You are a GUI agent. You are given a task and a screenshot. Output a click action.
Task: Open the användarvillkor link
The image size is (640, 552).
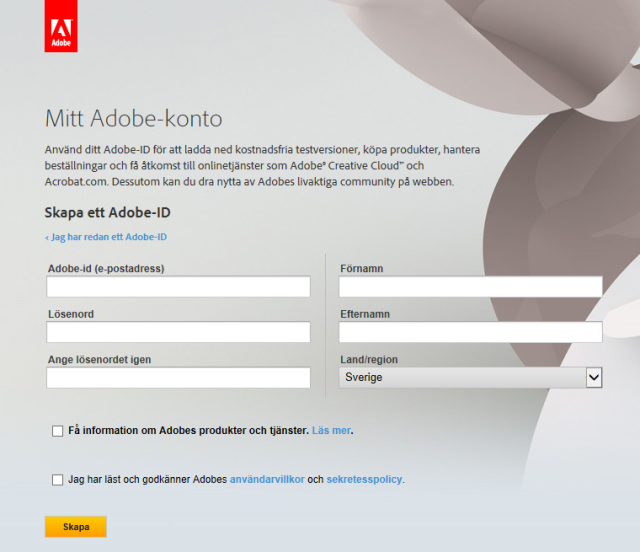click(x=267, y=480)
